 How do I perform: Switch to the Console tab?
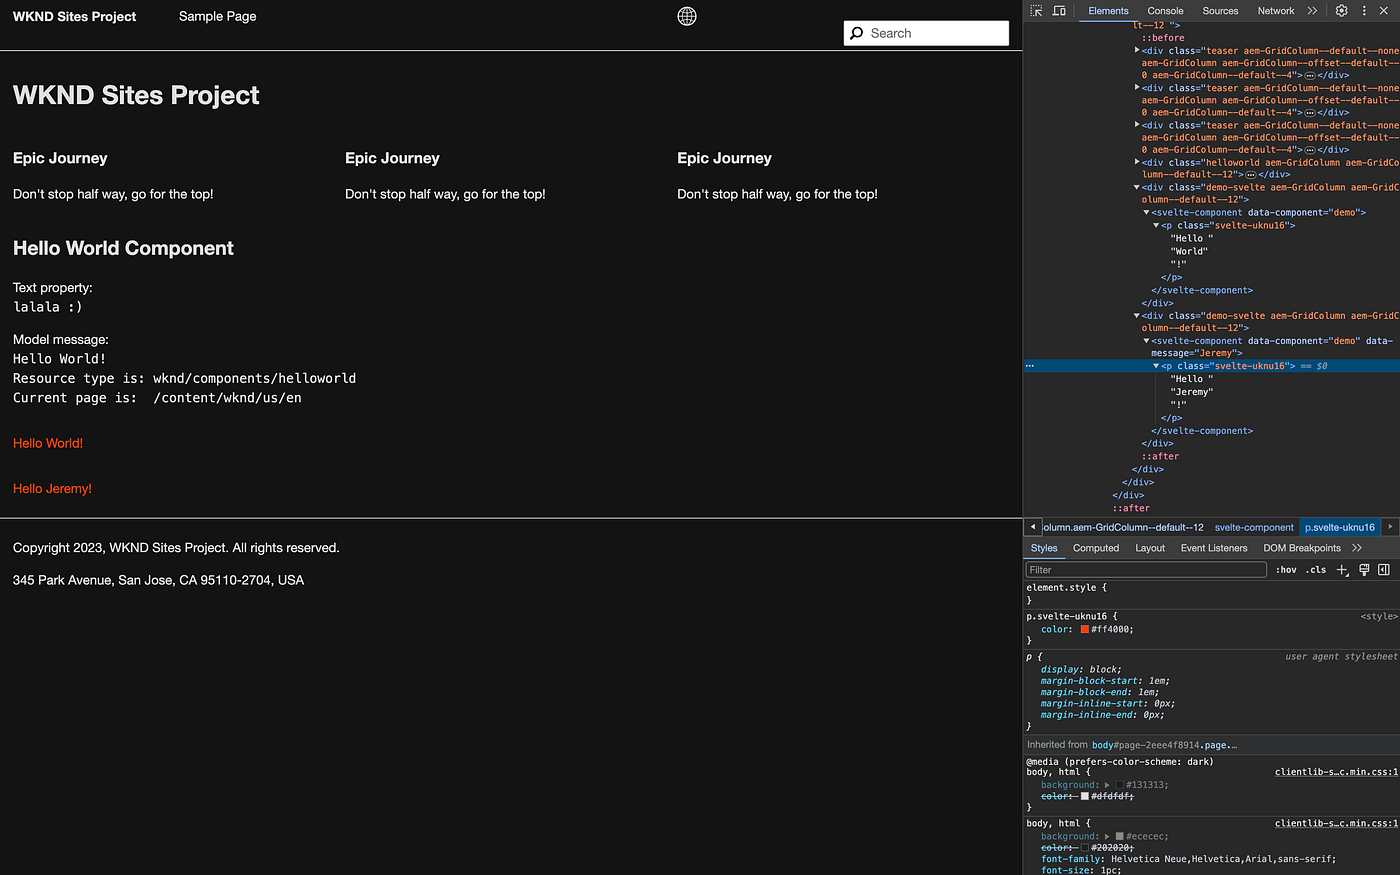point(1165,11)
